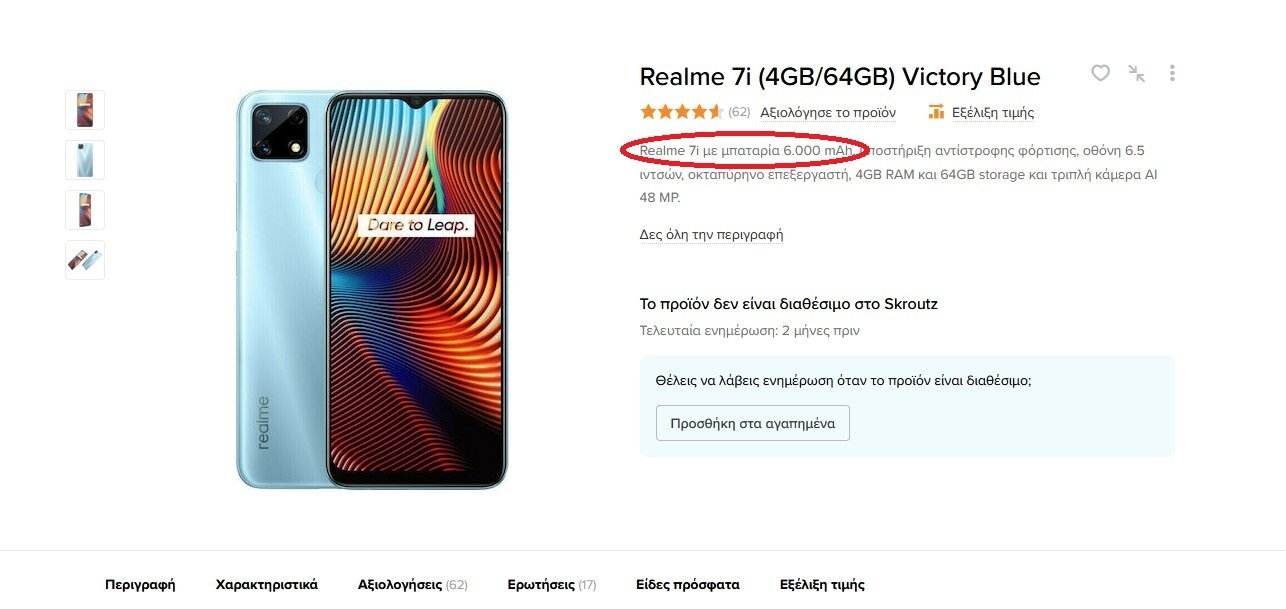The image size is (1286, 609).
Task: Select the third phone thumbnail
Action: (x=85, y=210)
